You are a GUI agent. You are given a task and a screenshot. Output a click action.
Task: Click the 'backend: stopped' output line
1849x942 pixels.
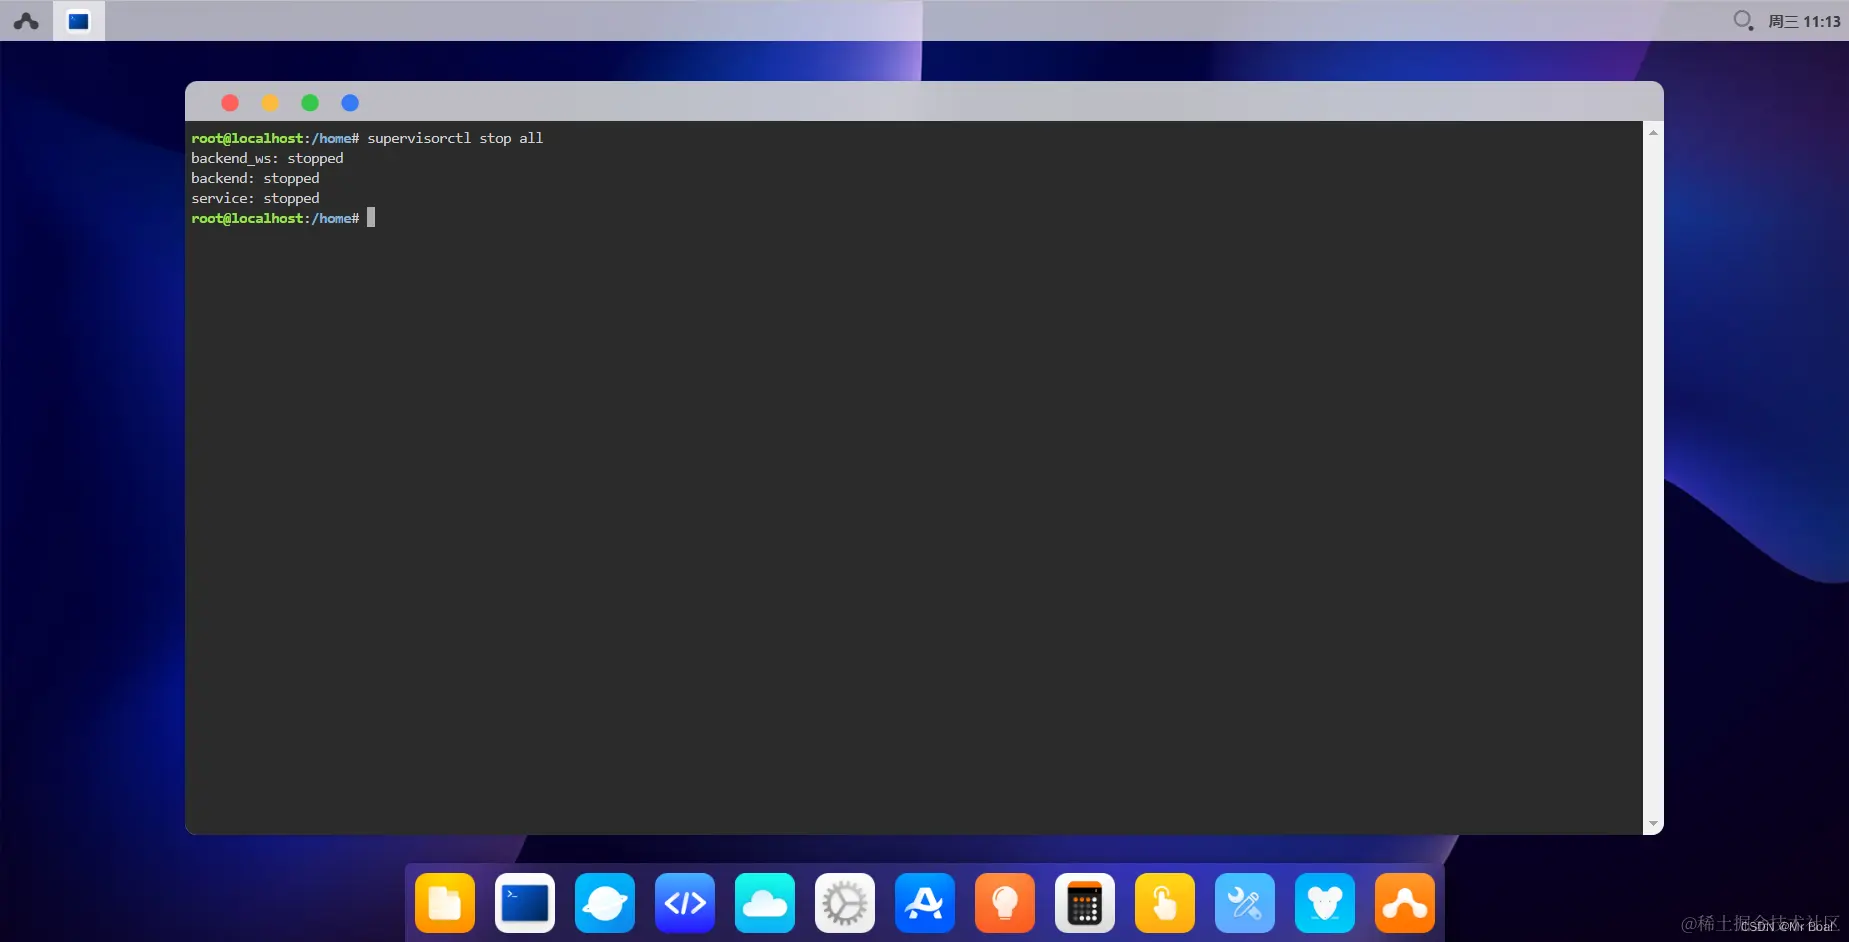tap(255, 178)
